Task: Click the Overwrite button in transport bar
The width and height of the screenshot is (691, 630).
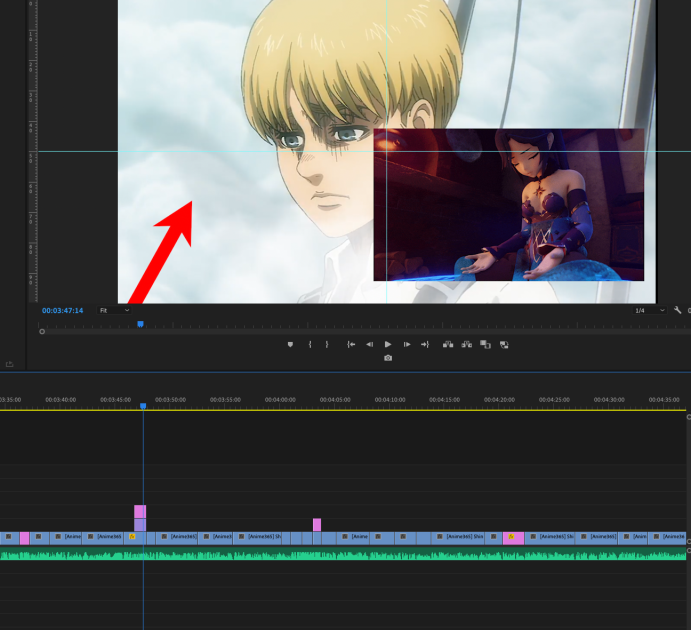Action: point(504,345)
